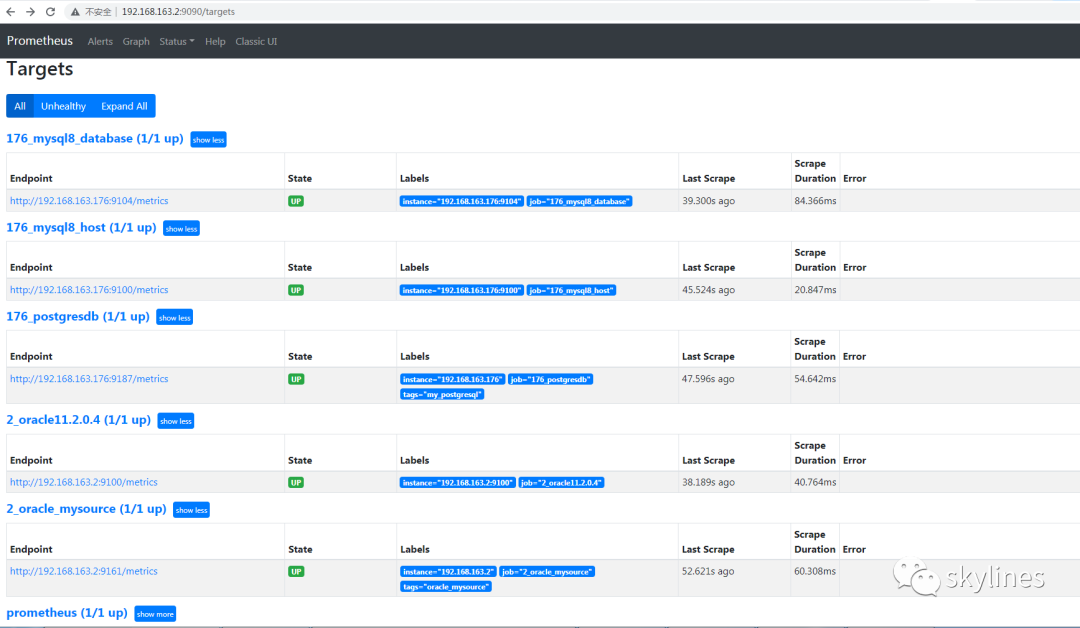Click the job="176_mysql8_host" label badge
1080x628 pixels.
[572, 290]
